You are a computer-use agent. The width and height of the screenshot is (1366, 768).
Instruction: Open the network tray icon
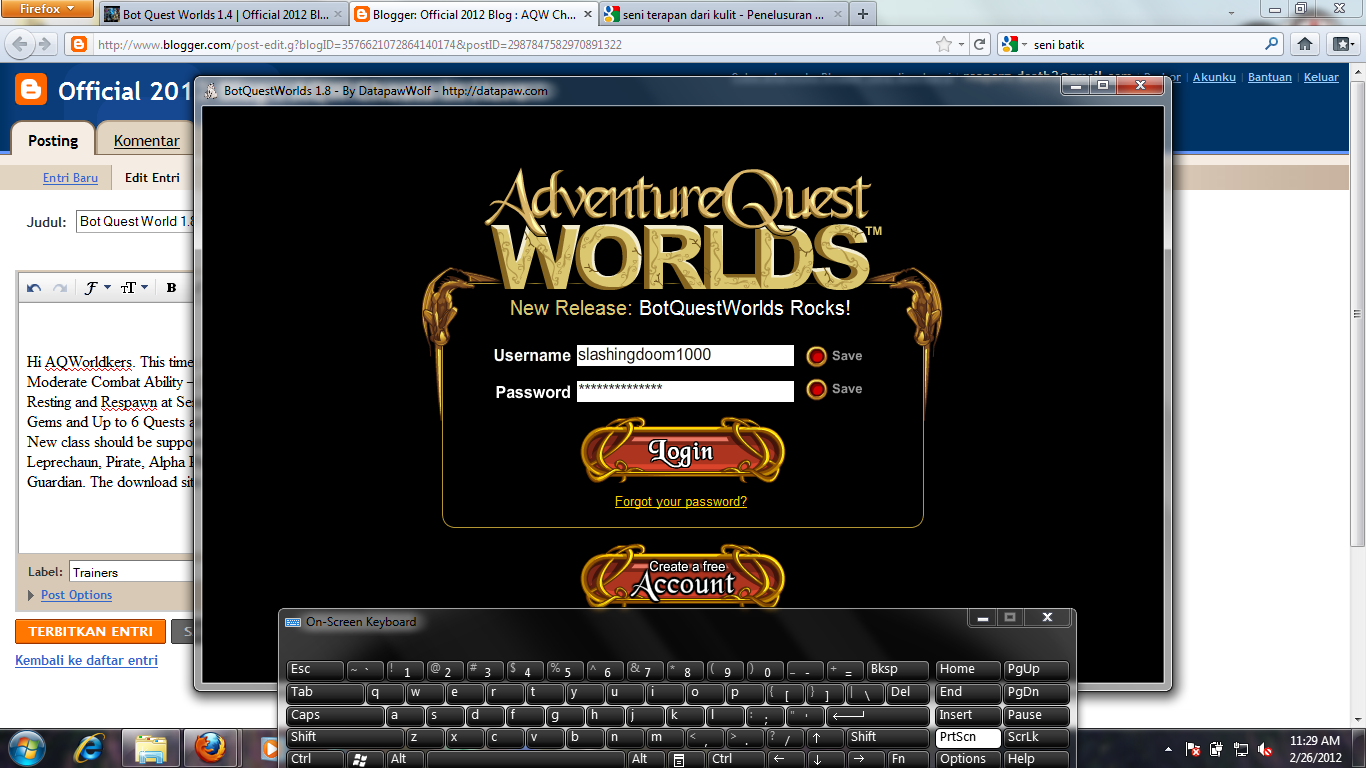pyautogui.click(x=1241, y=749)
